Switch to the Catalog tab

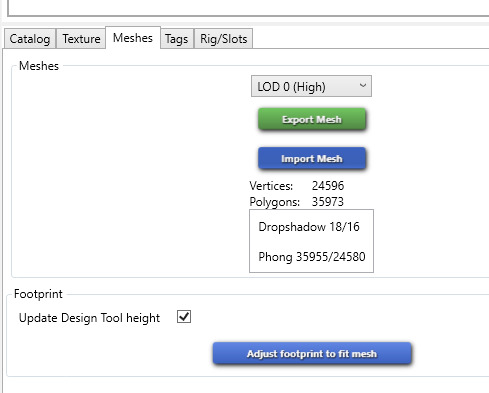30,39
